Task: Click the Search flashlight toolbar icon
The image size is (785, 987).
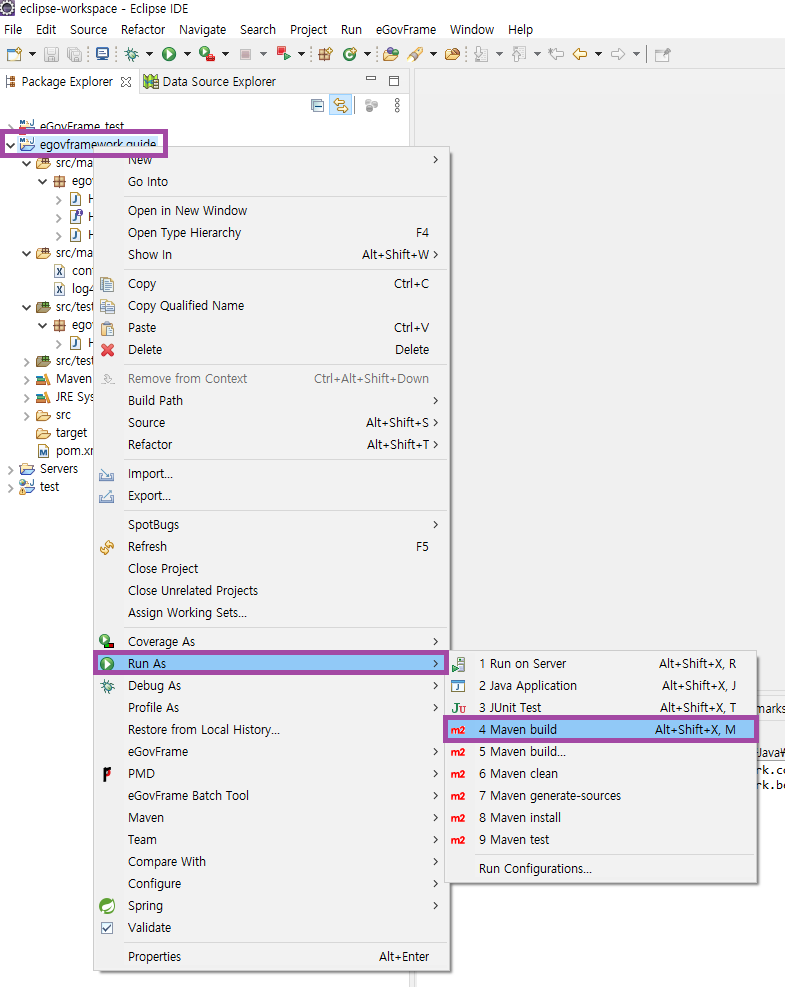Action: [x=415, y=54]
